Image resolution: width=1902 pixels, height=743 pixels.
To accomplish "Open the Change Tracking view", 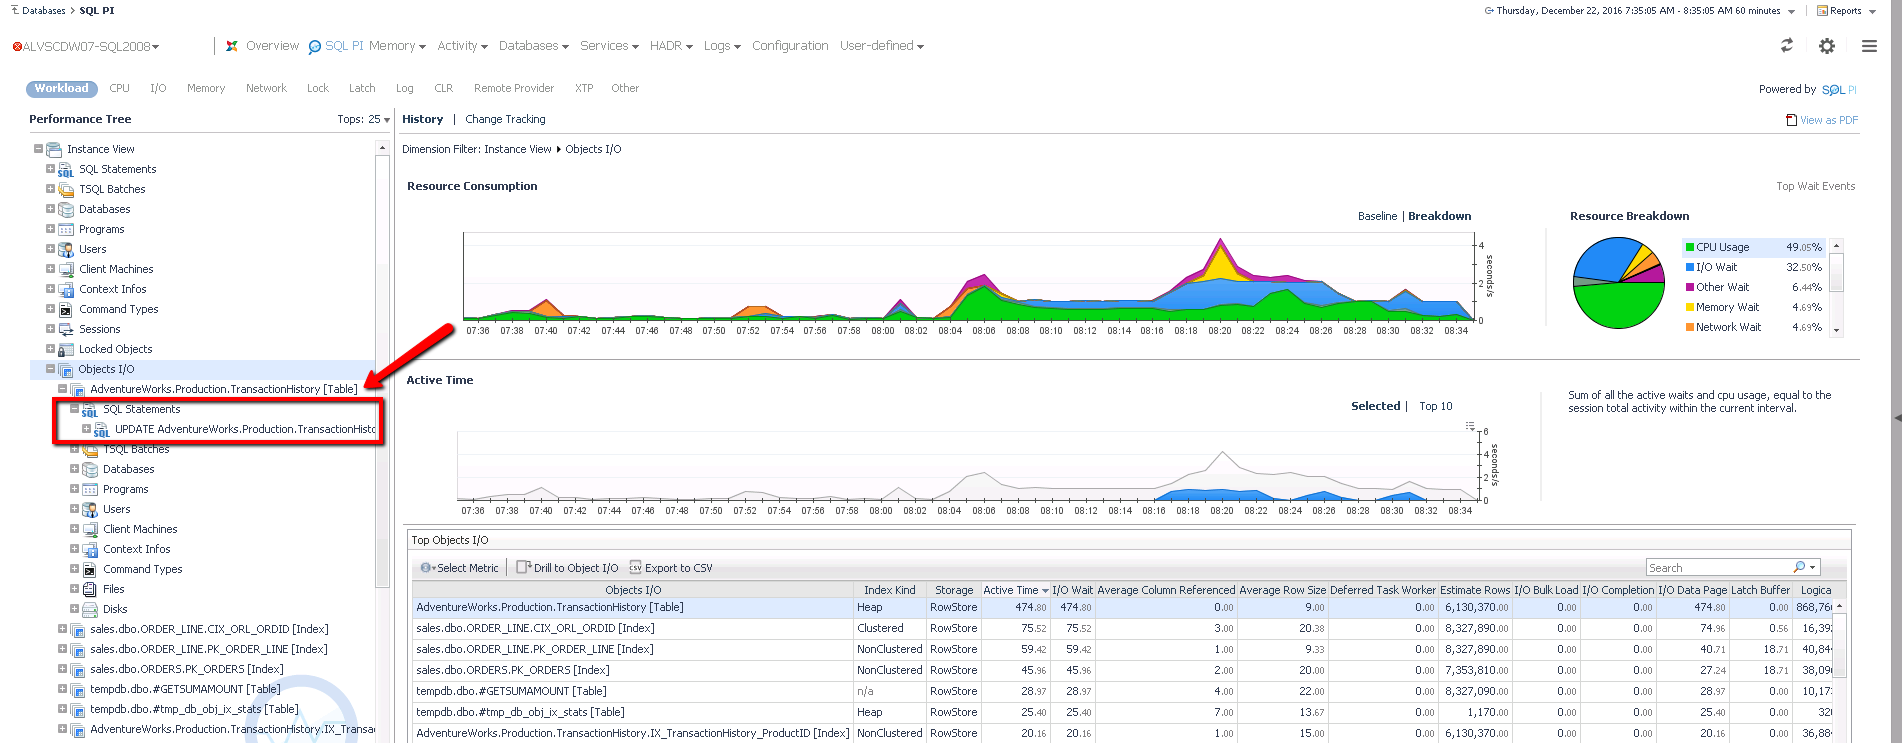I will [505, 120].
